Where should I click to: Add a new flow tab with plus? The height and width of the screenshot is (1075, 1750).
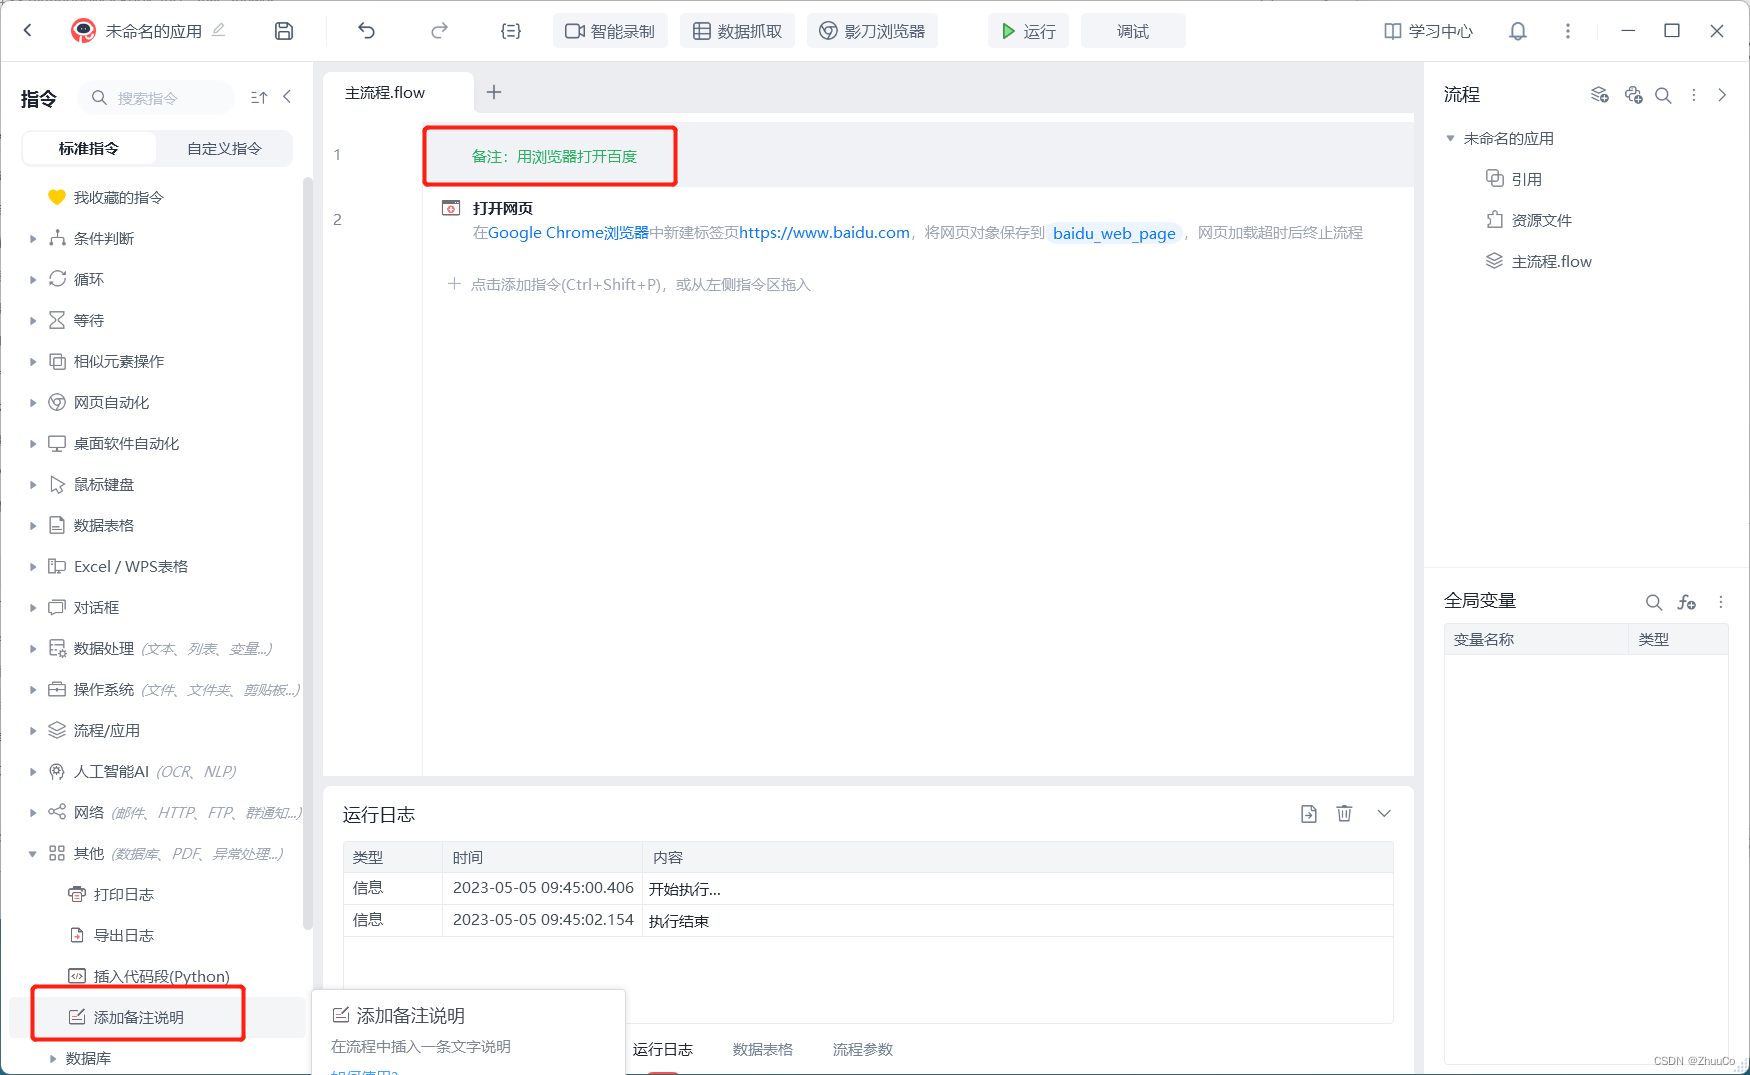(494, 92)
